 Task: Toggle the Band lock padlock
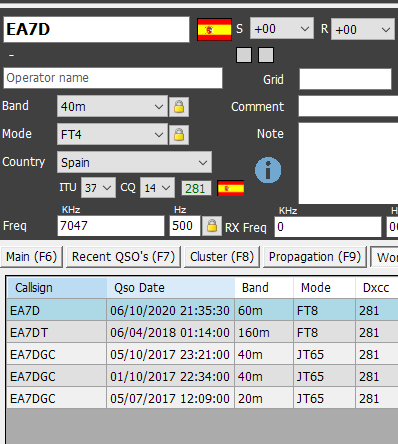[179, 107]
